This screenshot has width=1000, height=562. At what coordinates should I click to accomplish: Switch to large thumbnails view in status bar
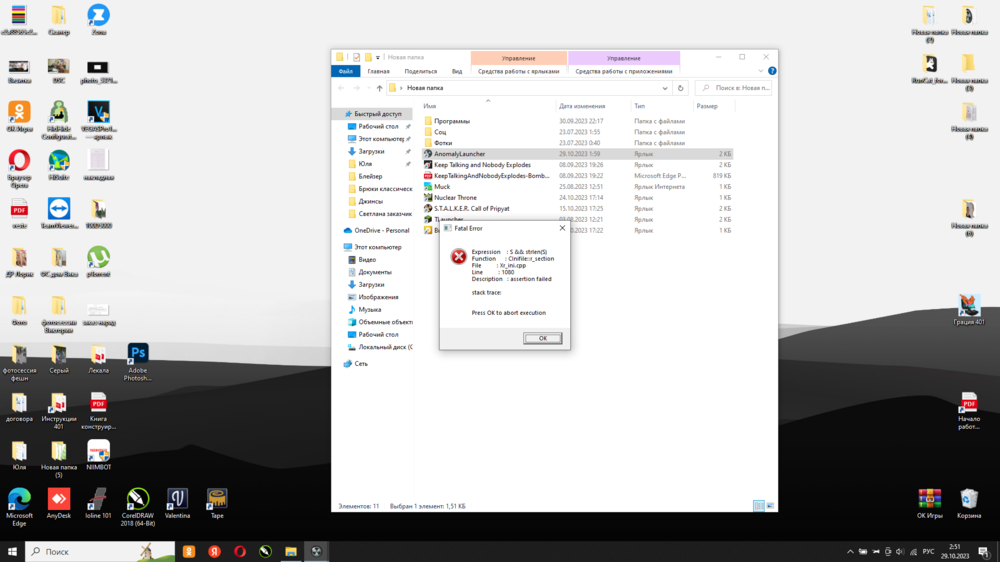point(771,506)
